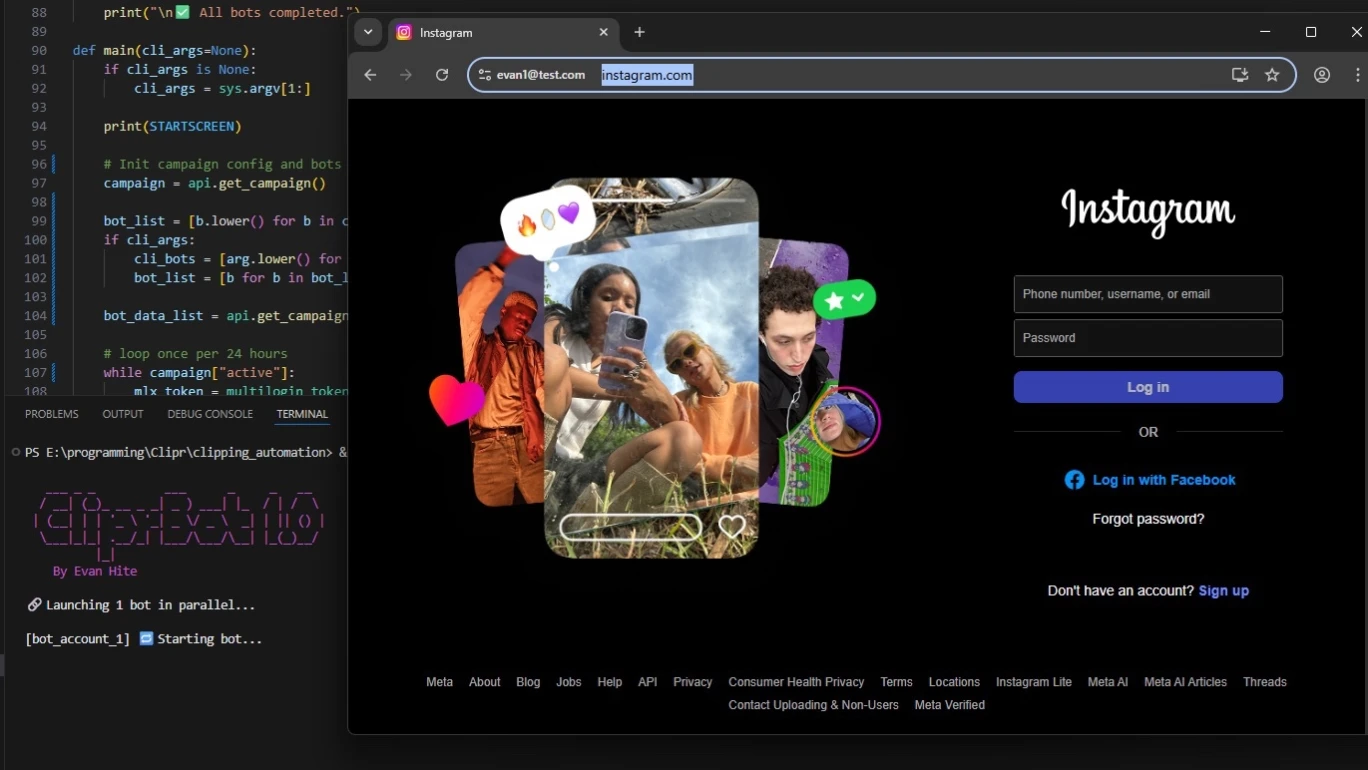The image size is (1368, 770).
Task: Click Forgot password?
Action: coord(1148,519)
